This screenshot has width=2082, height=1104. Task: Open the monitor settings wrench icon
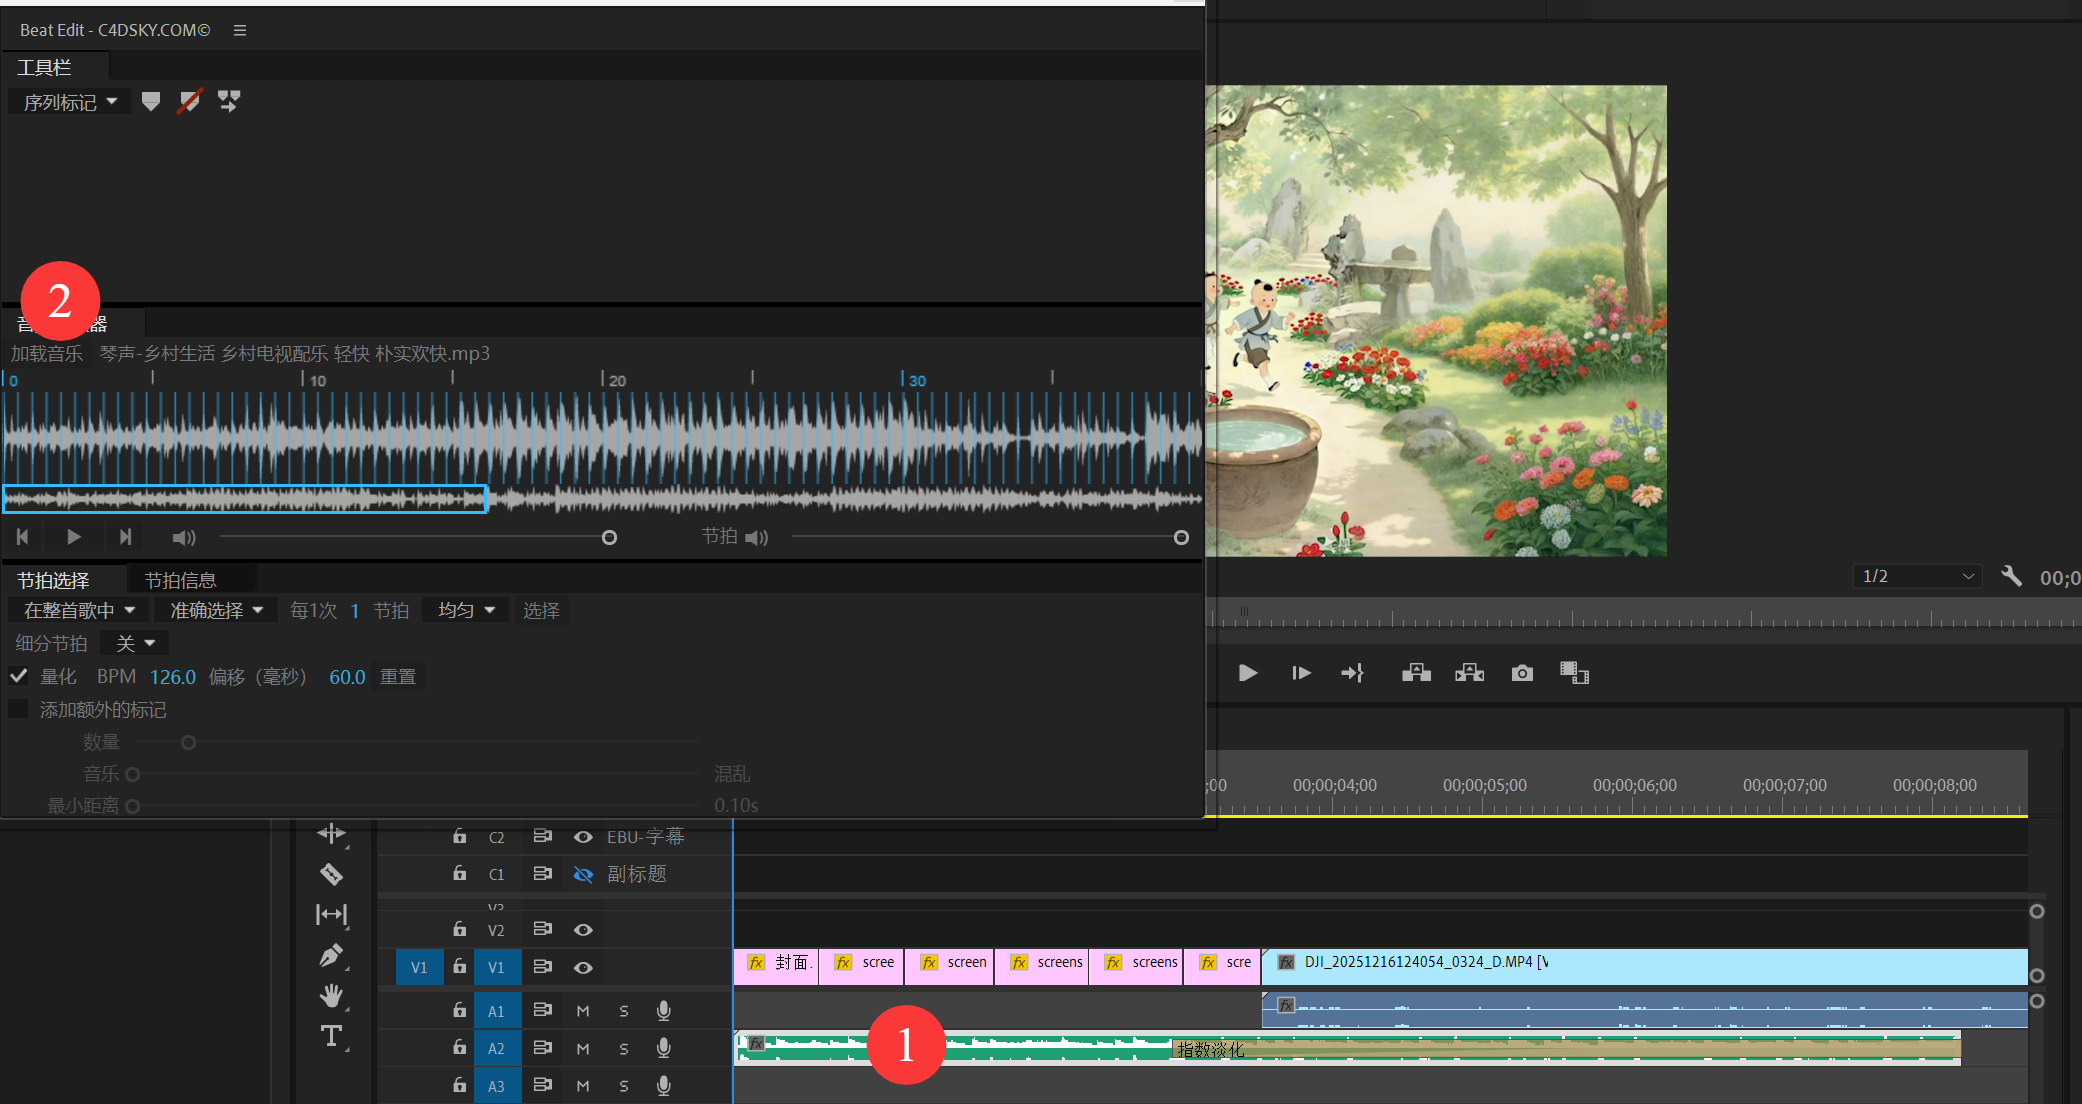point(2011,576)
